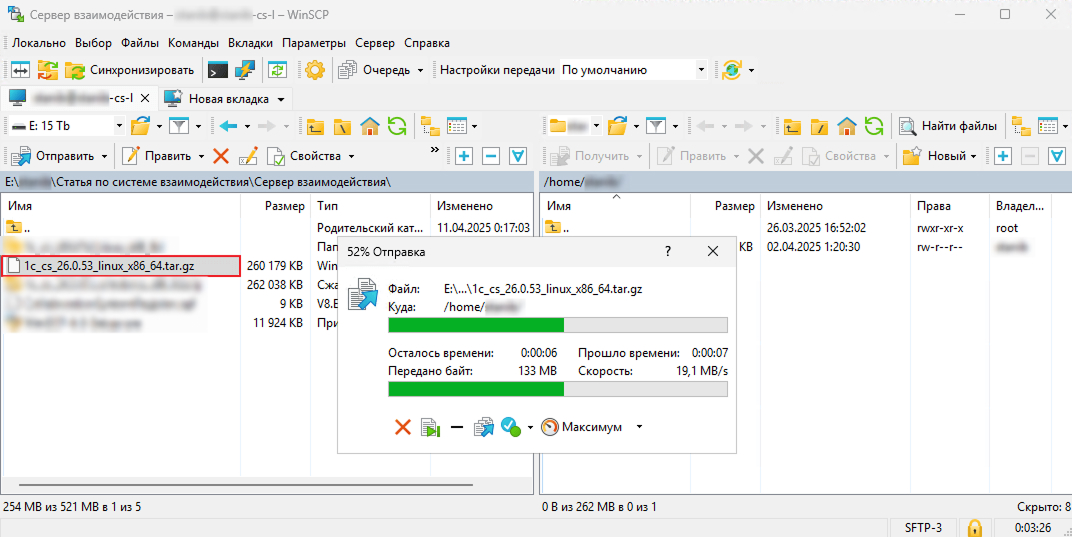The image size is (1072, 537).
Task: Go back in local panel with blue arrow
Action: 230,126
